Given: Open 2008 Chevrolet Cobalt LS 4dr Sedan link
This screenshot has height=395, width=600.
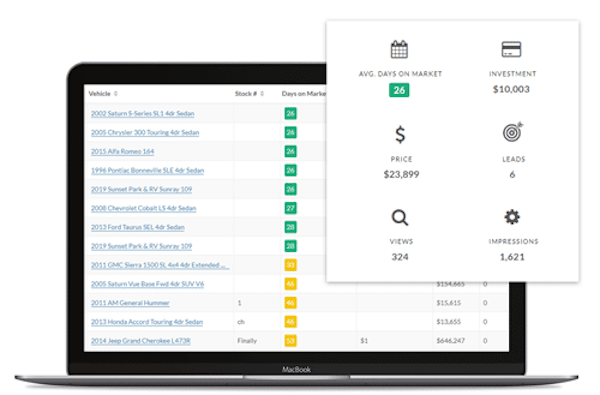Looking at the screenshot, I should coord(143,208).
